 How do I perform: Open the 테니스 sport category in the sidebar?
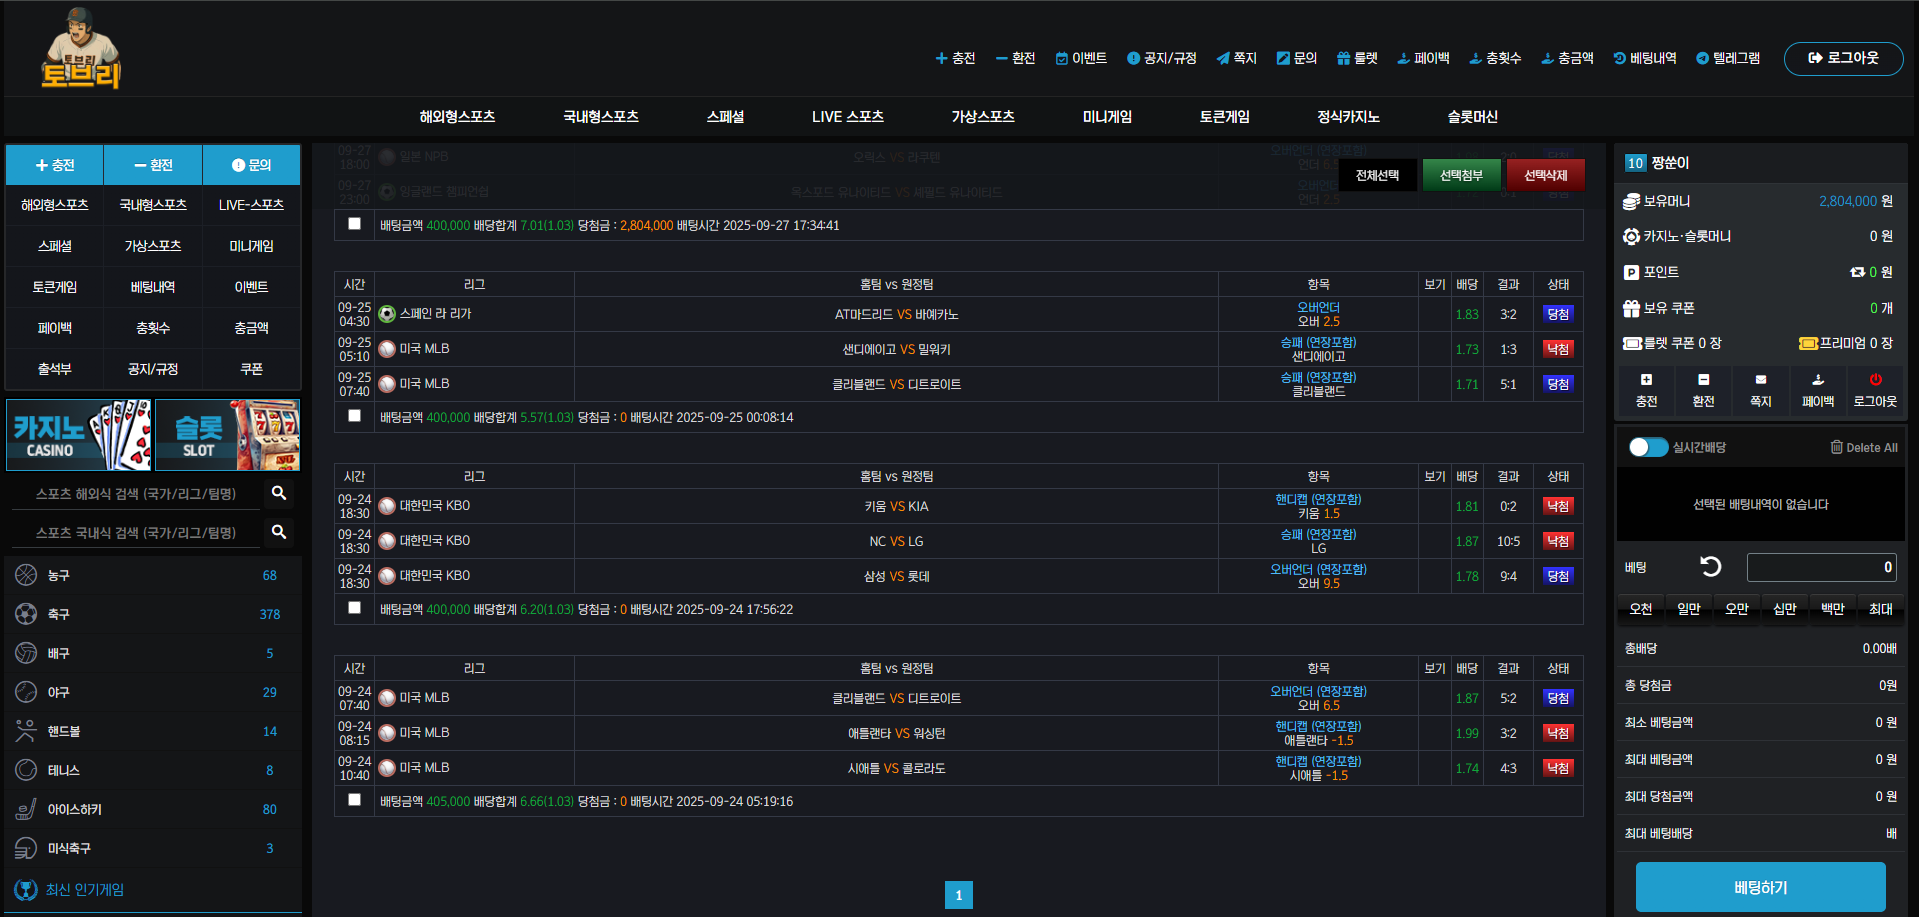[62, 770]
